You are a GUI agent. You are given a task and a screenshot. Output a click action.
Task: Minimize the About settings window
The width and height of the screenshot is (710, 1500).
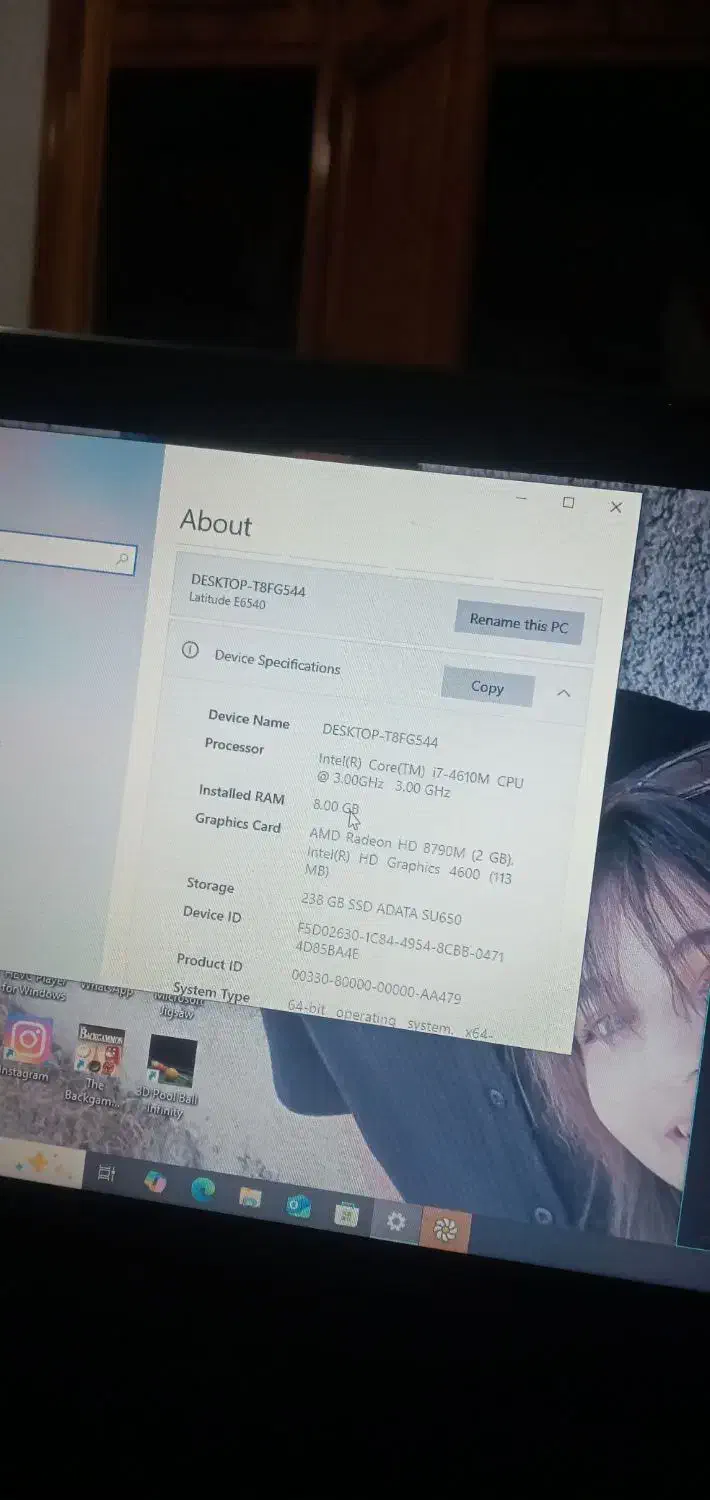point(521,497)
